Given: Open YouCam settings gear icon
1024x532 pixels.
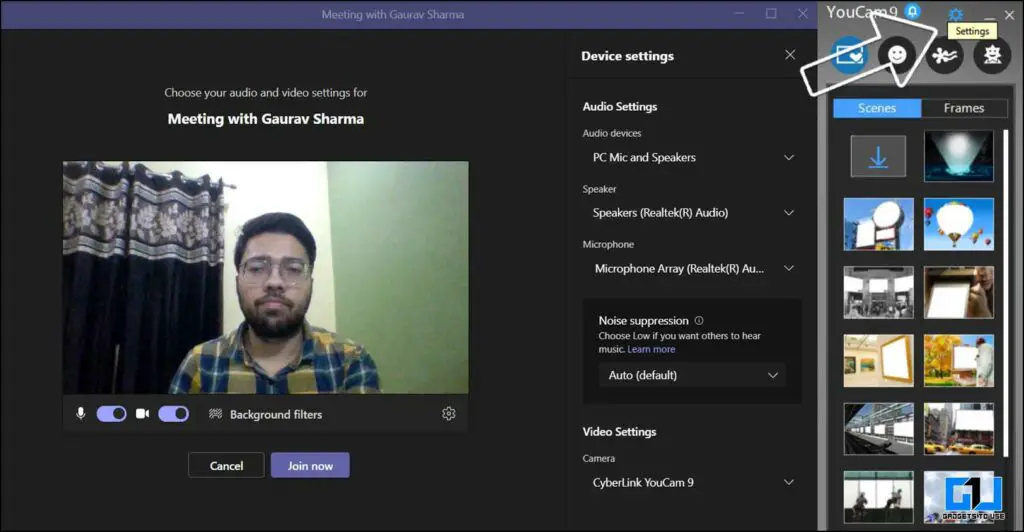Looking at the screenshot, I should (955, 14).
